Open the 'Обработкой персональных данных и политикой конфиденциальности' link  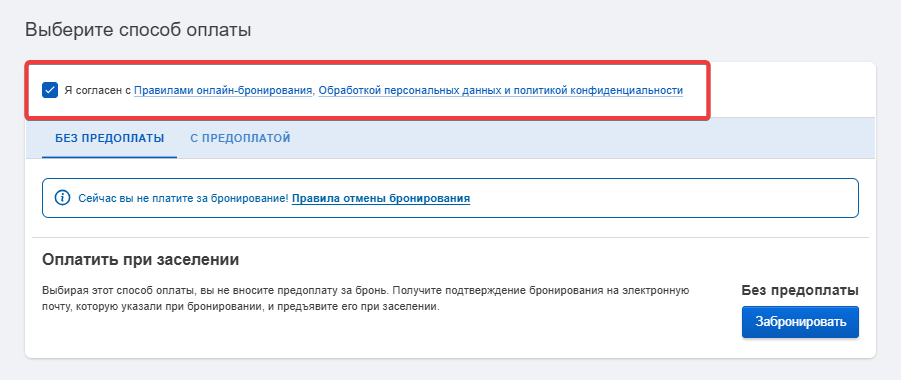click(x=500, y=90)
